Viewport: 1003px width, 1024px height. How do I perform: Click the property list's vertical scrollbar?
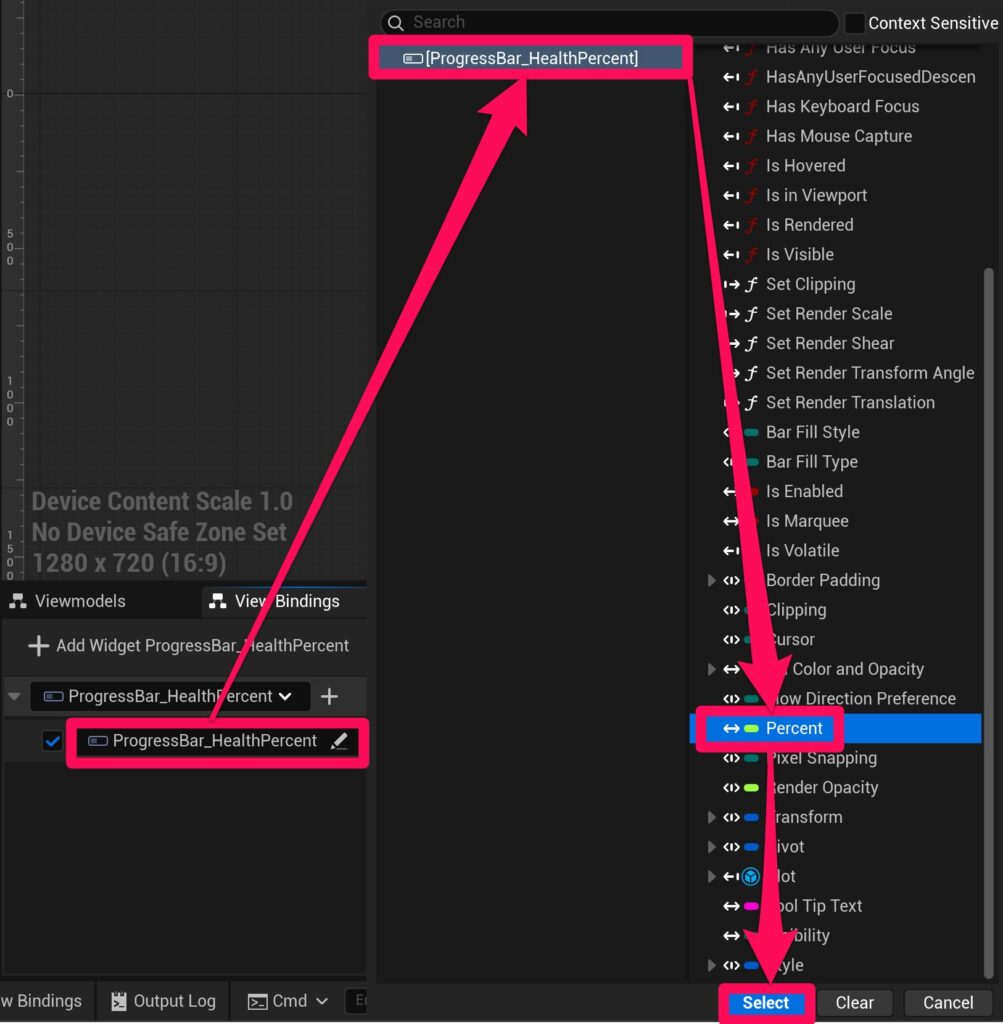tap(989, 620)
